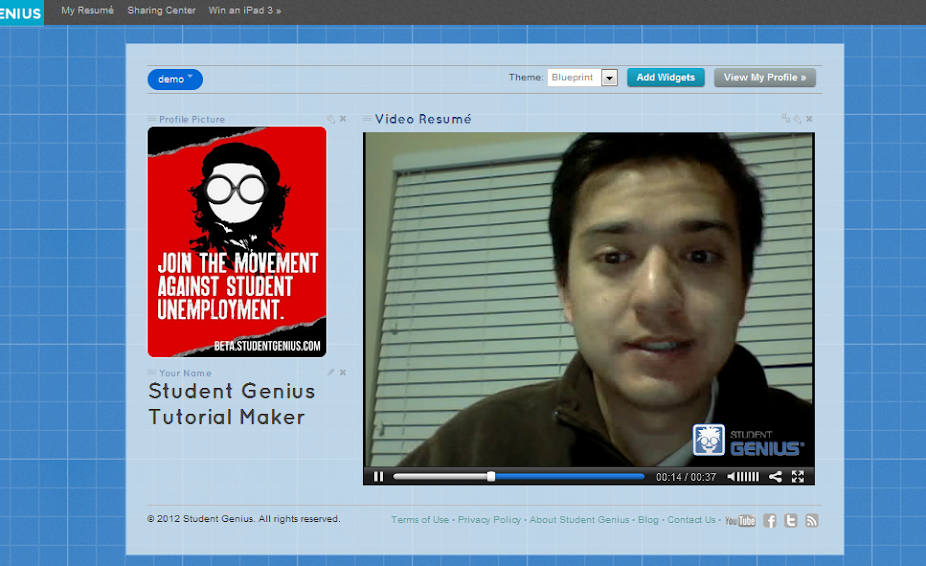Screen dimensions: 926x566
Task: Click the video share icon
Action: pos(775,476)
